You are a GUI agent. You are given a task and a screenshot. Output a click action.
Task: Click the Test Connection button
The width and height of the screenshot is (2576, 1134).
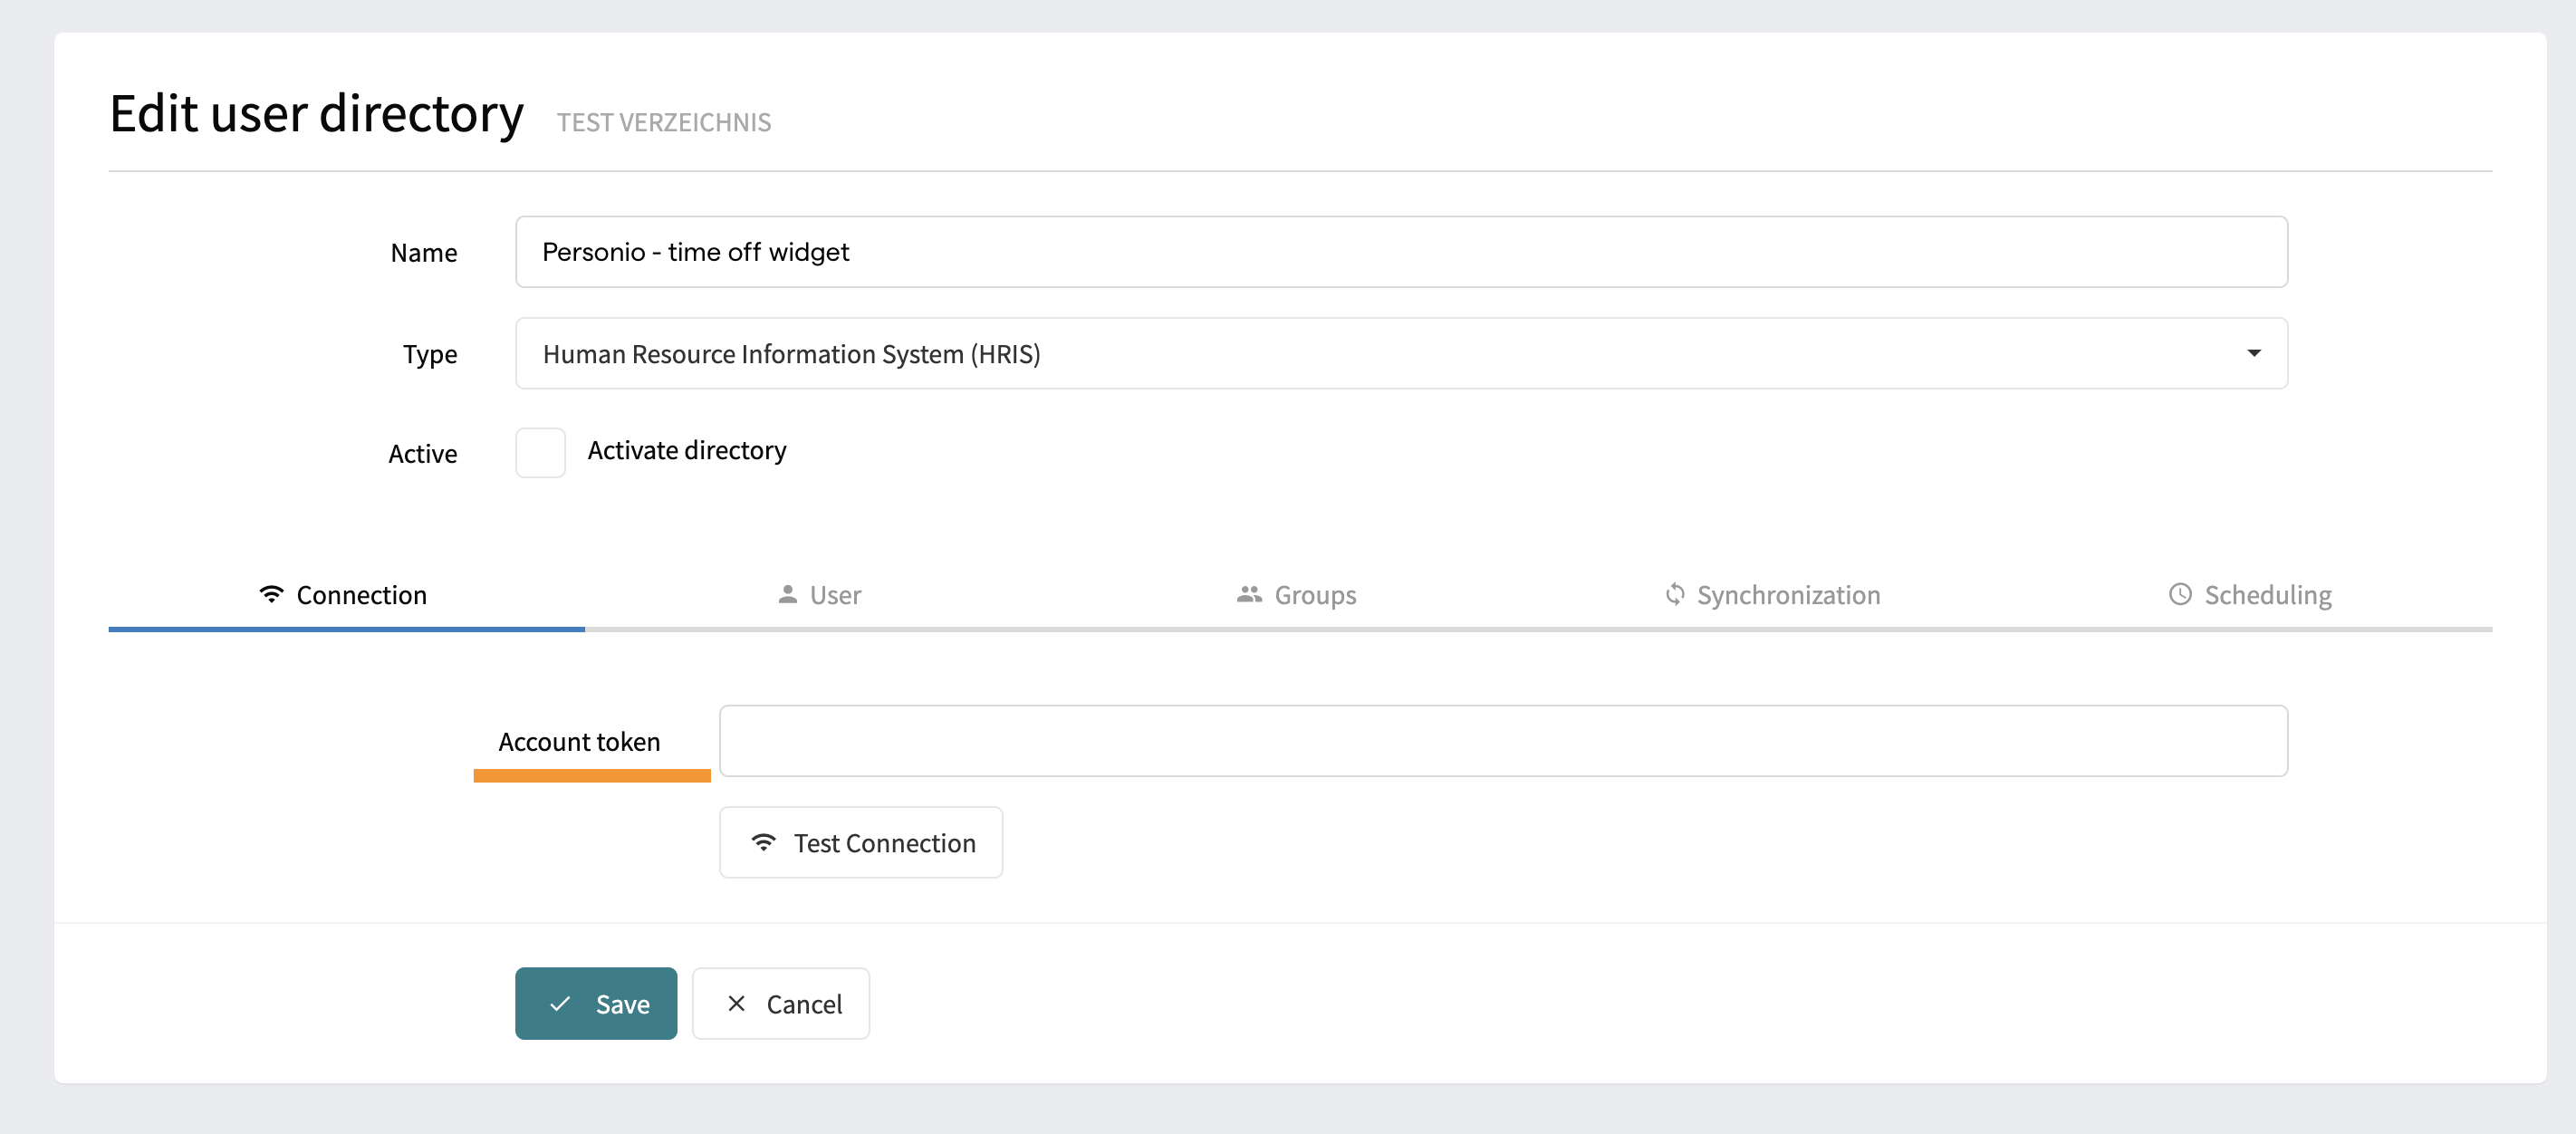tap(860, 842)
